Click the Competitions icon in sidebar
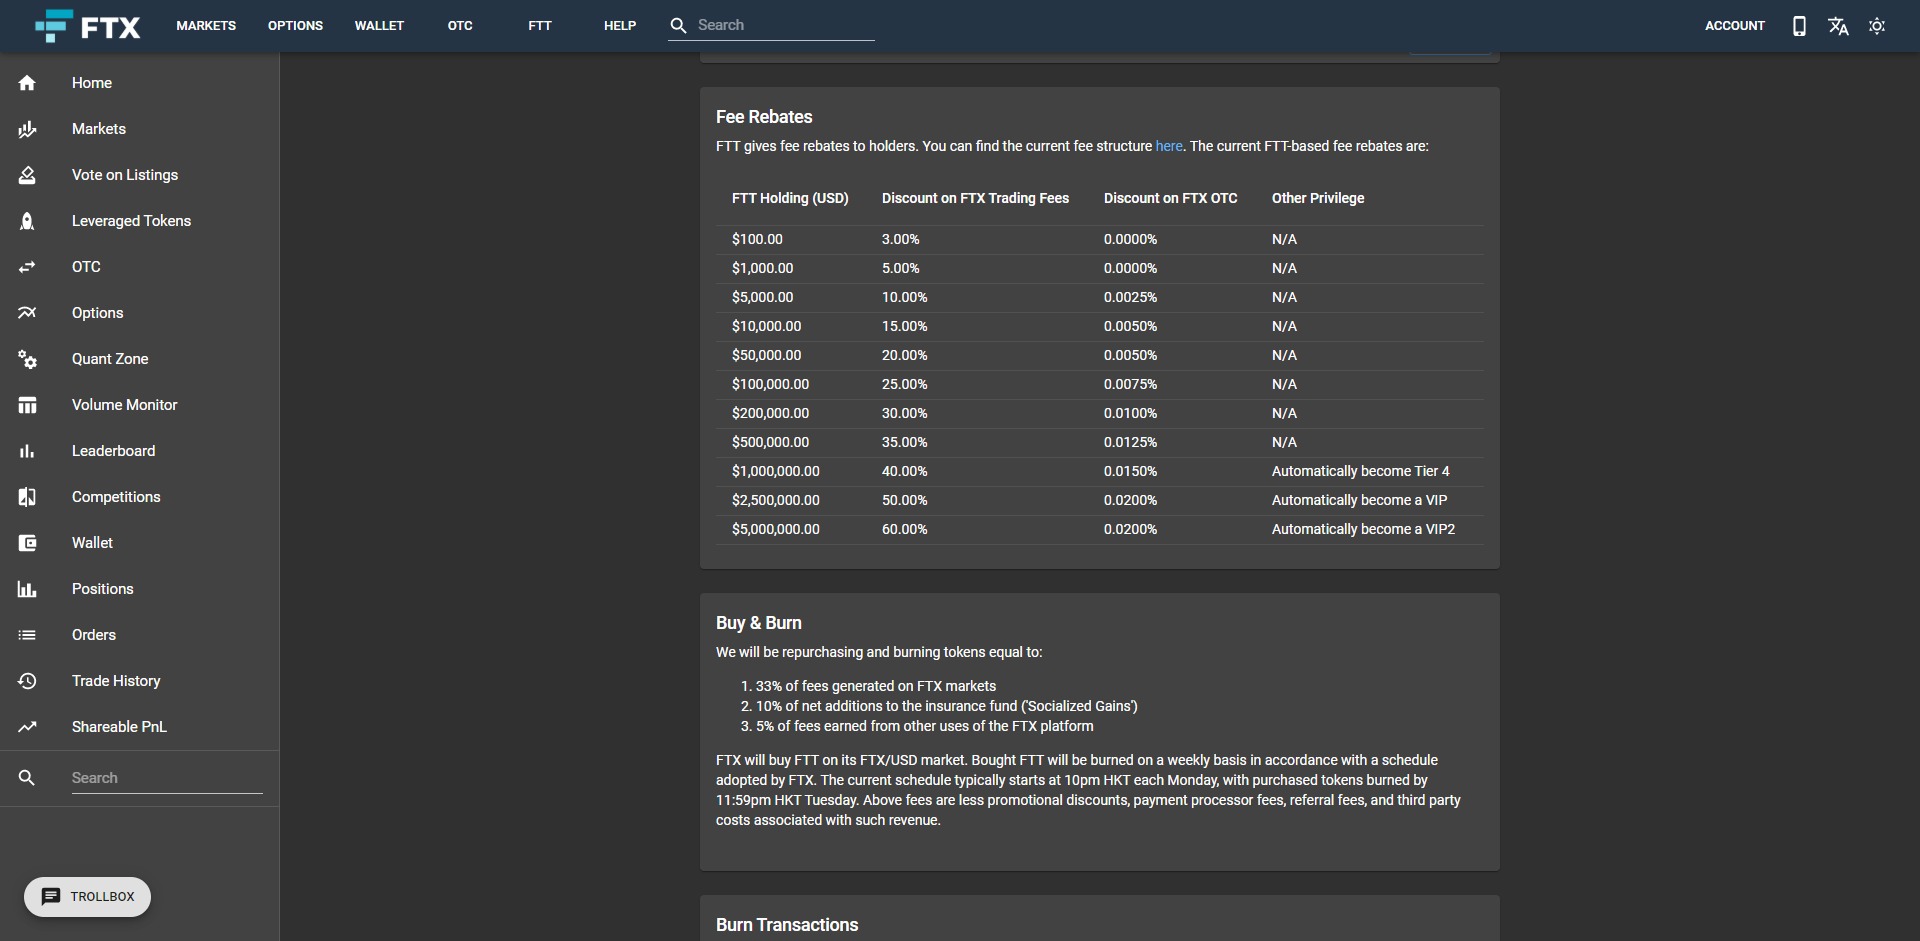This screenshot has width=1920, height=941. pos(27,497)
